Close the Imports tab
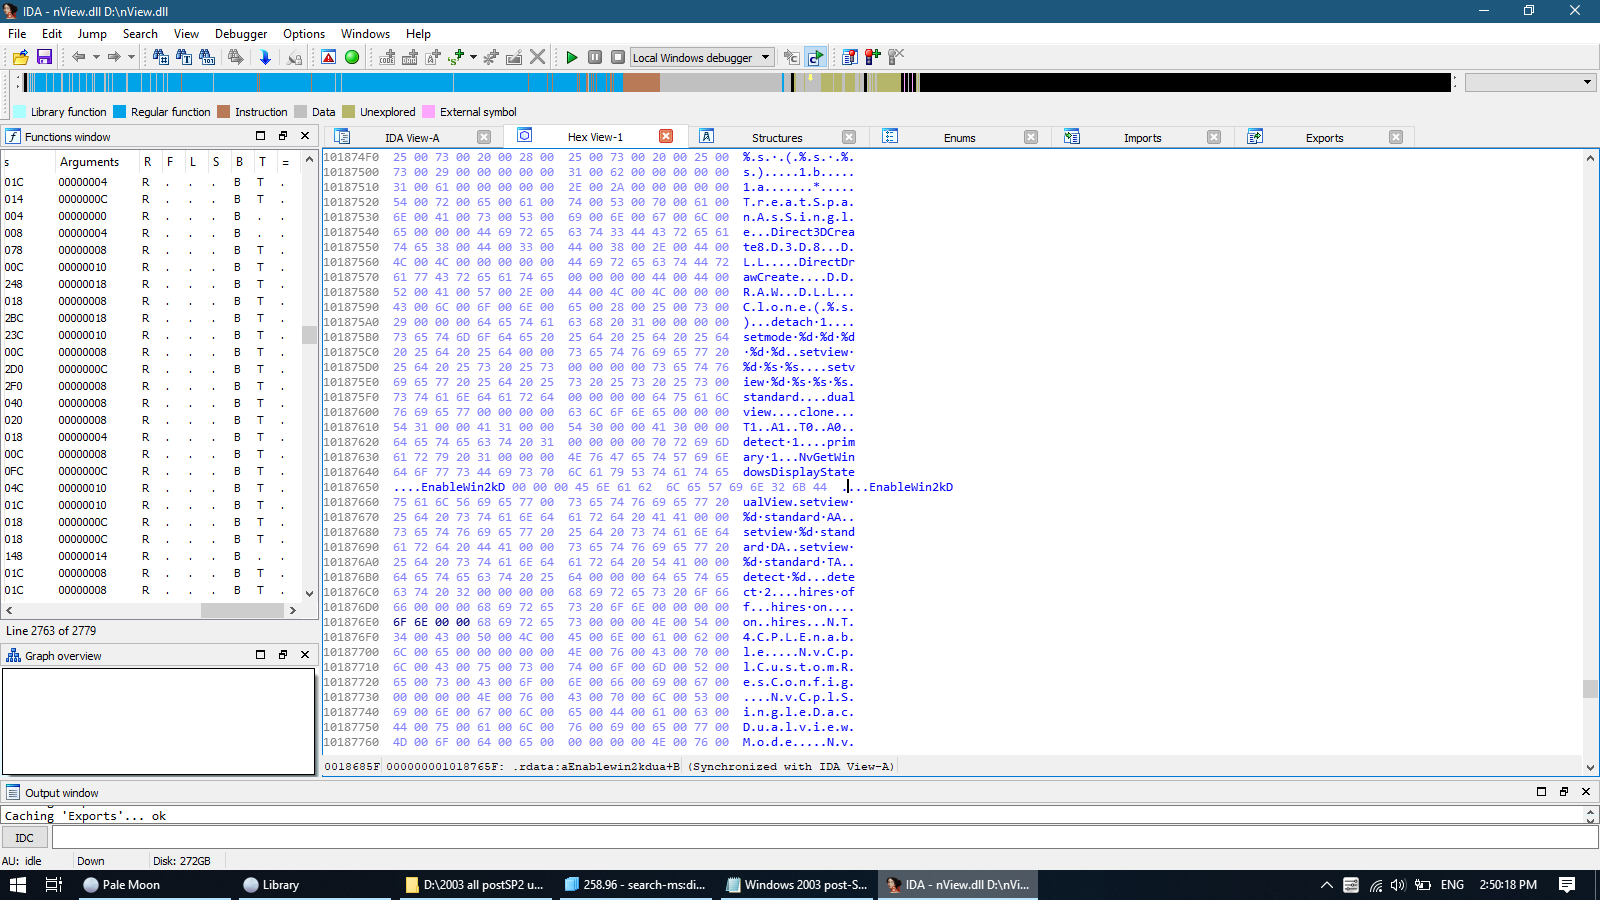The width and height of the screenshot is (1600, 900). coord(1214,137)
